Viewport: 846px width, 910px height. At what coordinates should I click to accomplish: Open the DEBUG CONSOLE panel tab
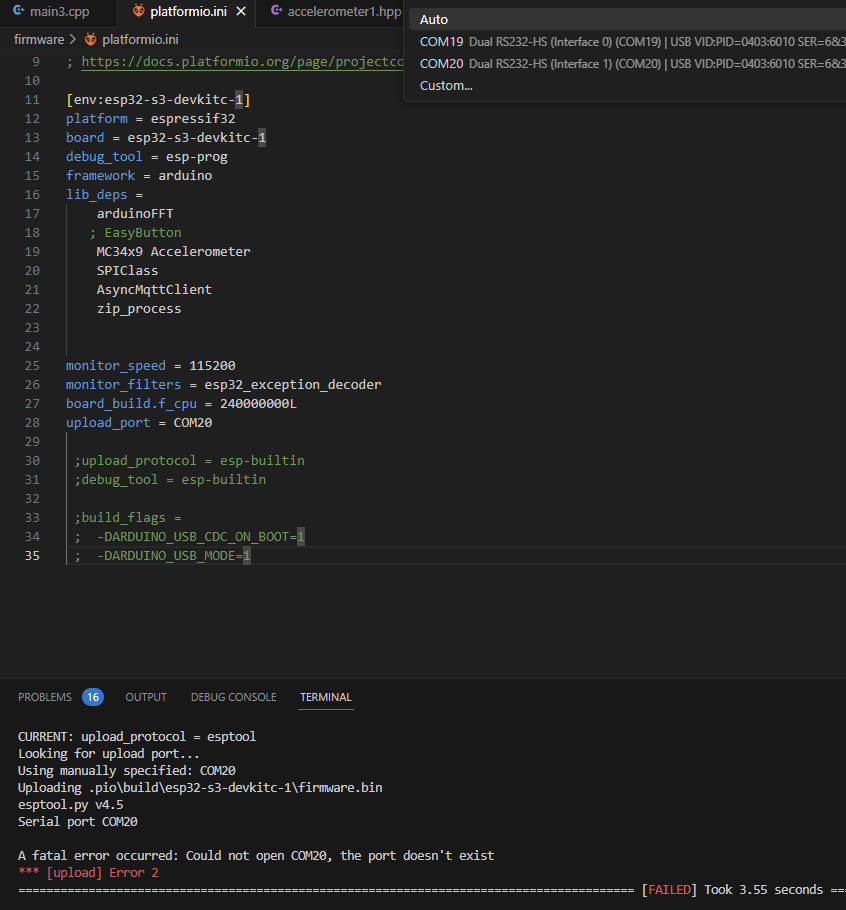[x=233, y=697]
